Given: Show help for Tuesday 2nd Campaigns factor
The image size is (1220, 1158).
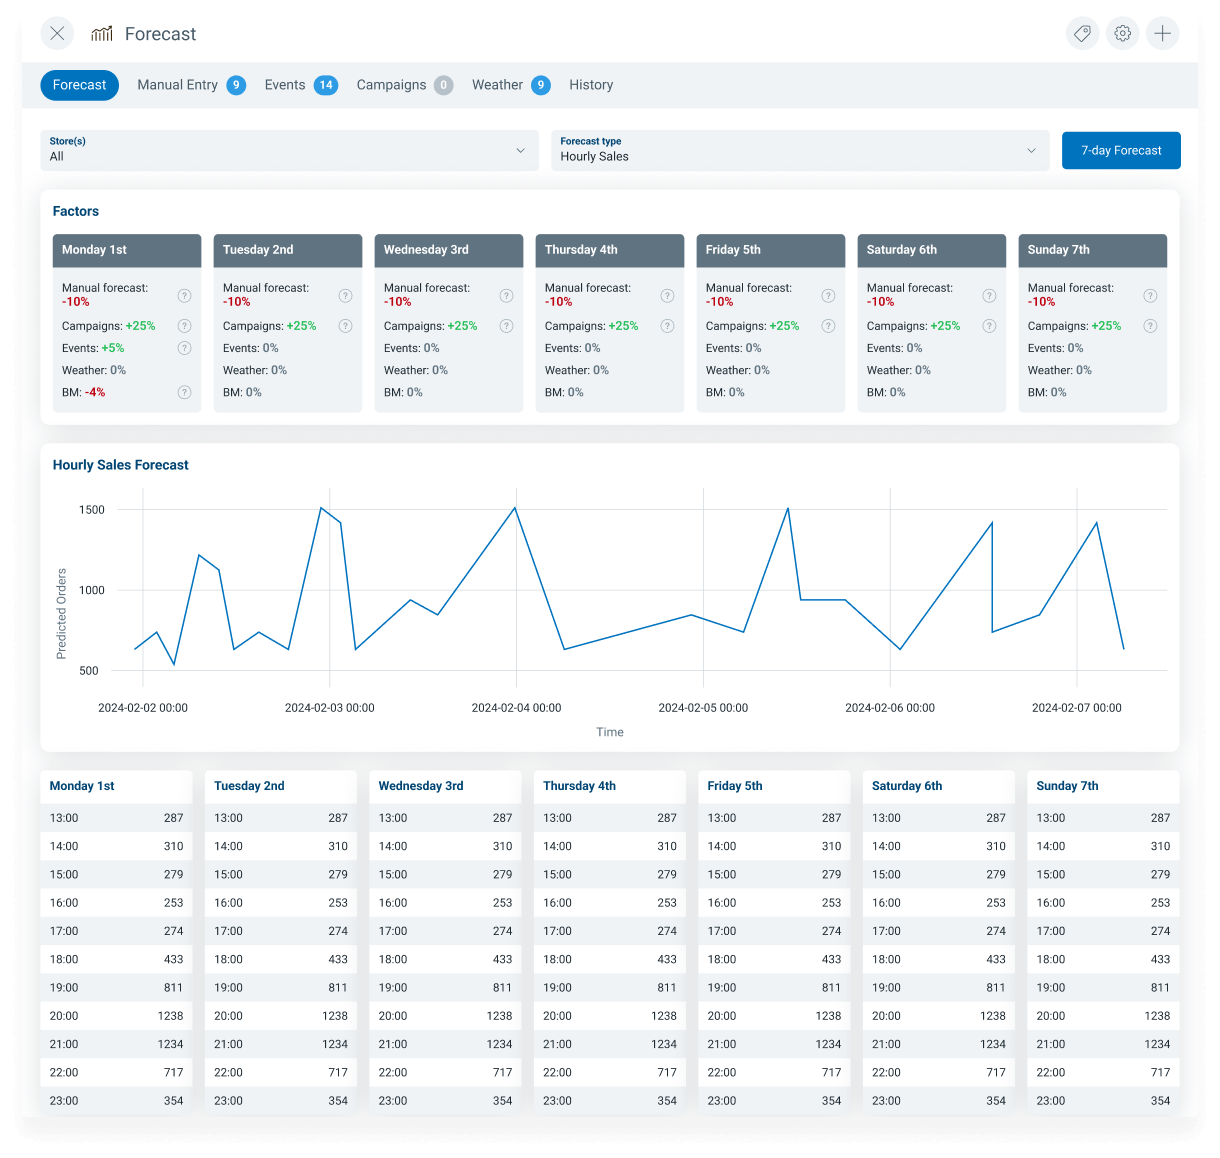Looking at the screenshot, I should tap(345, 326).
